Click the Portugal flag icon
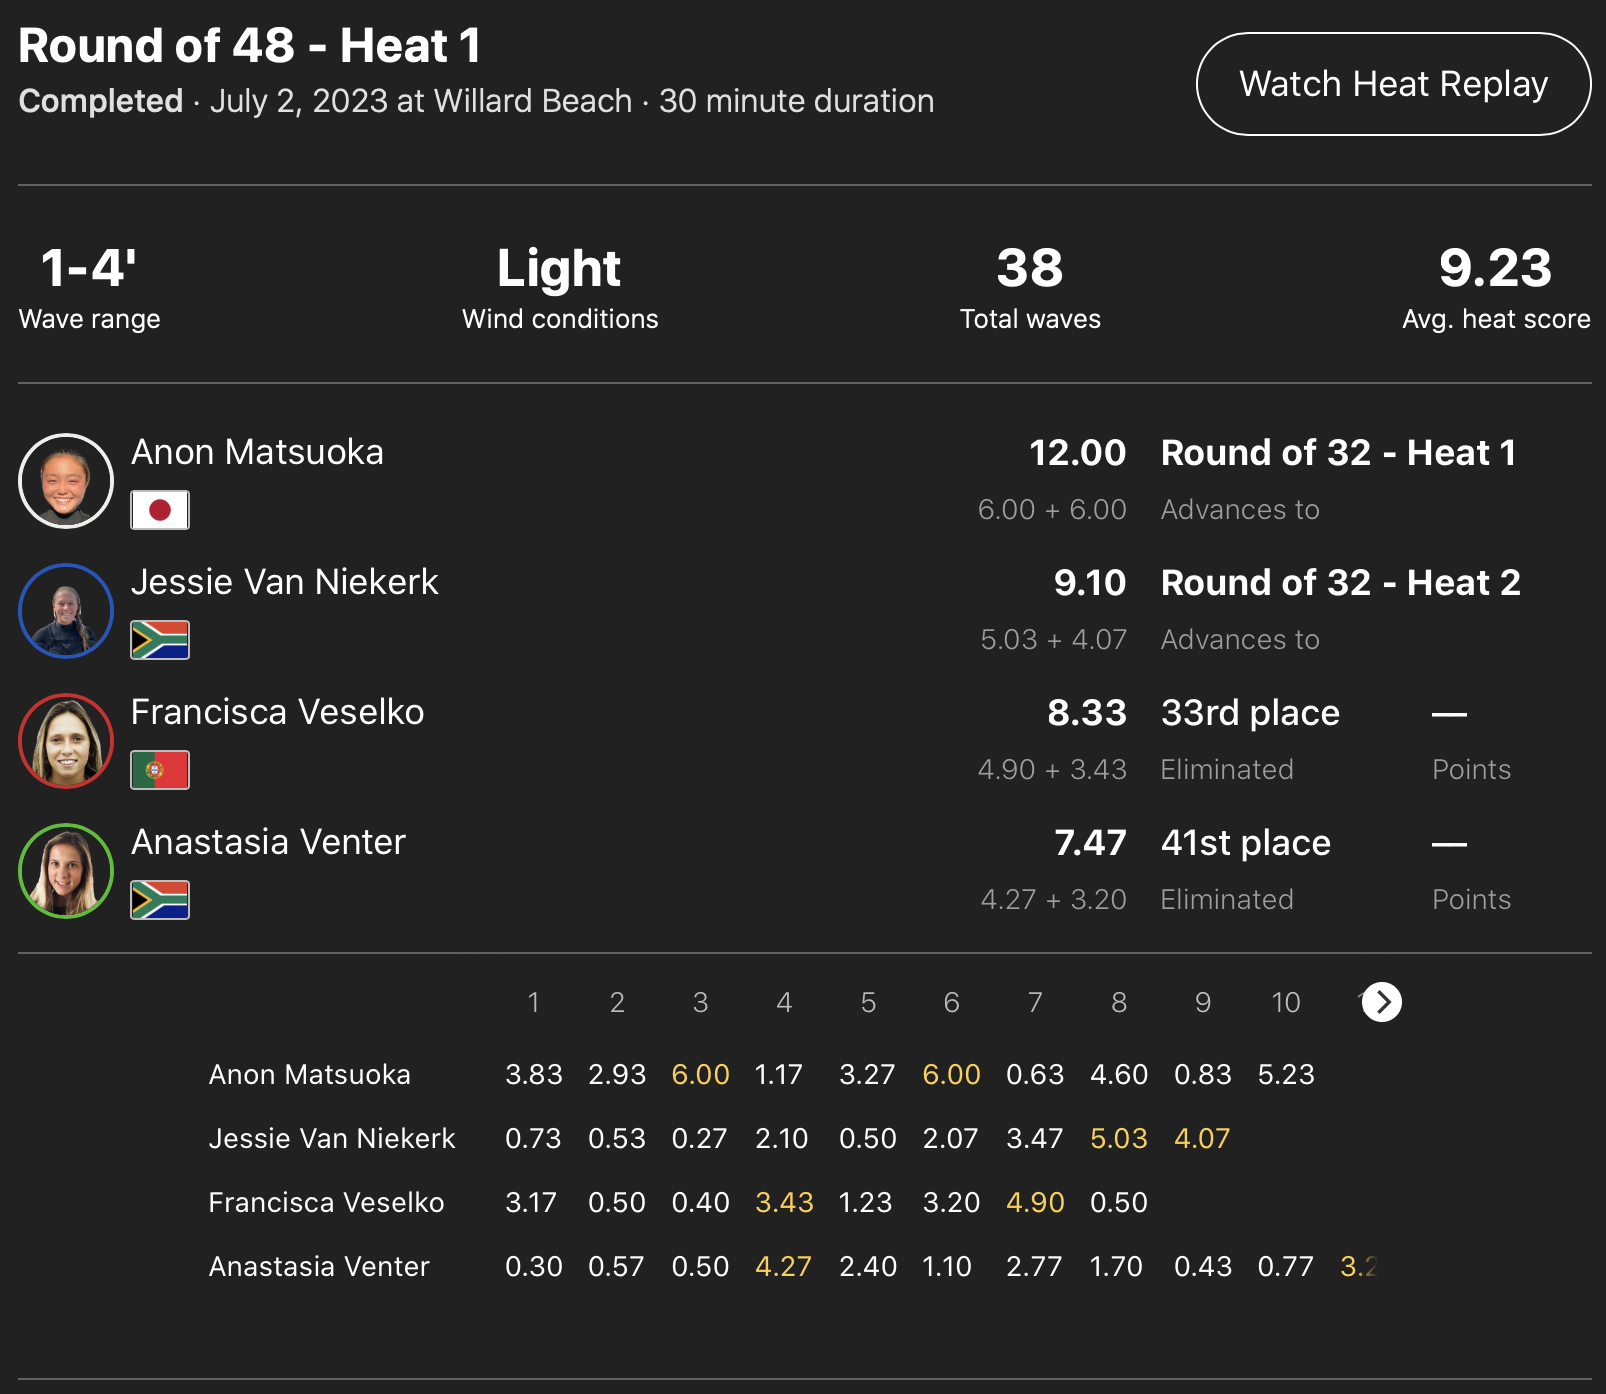Image resolution: width=1606 pixels, height=1394 pixels. coord(160,770)
